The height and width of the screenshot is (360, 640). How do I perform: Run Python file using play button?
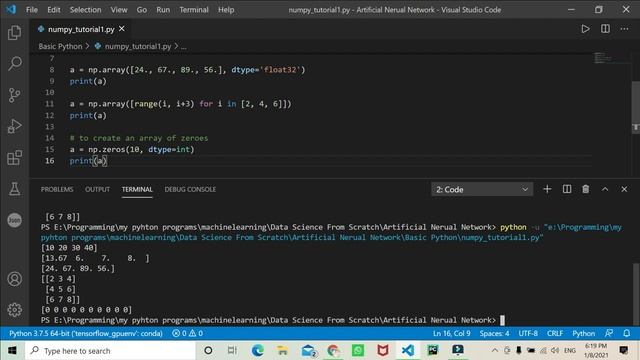click(x=585, y=29)
